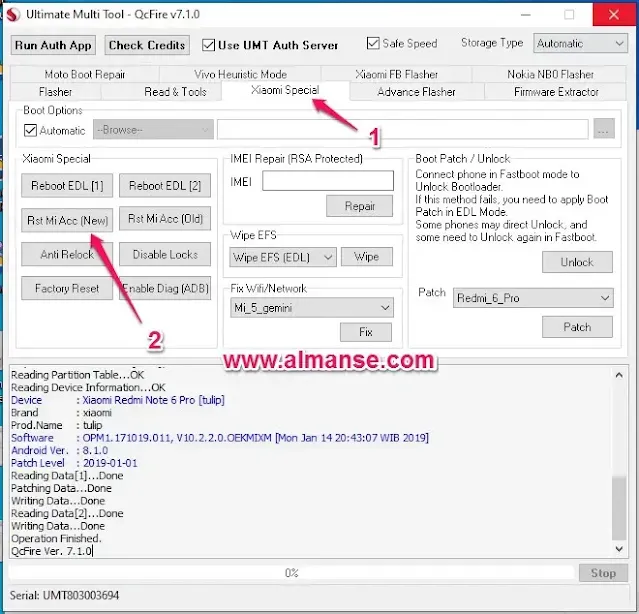Image resolution: width=639 pixels, height=614 pixels.
Task: Toggle Safe Speed checkbox
Action: (373, 43)
